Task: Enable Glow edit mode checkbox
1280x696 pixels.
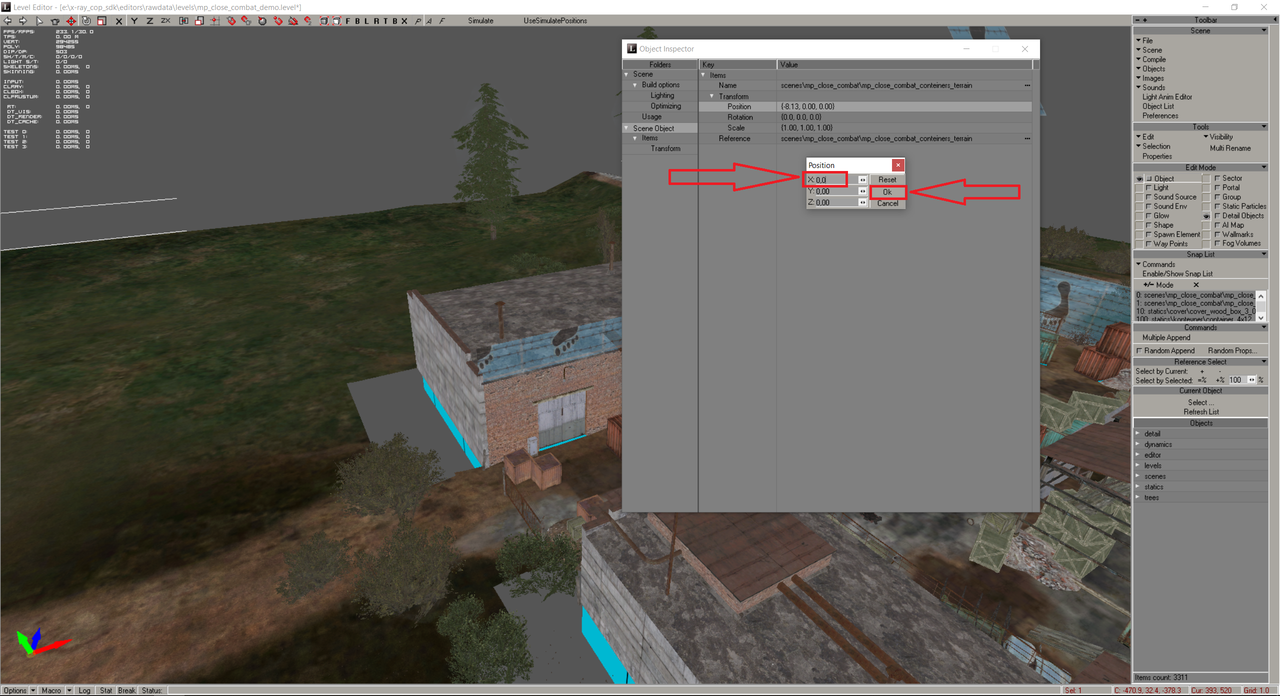Action: 1150,216
